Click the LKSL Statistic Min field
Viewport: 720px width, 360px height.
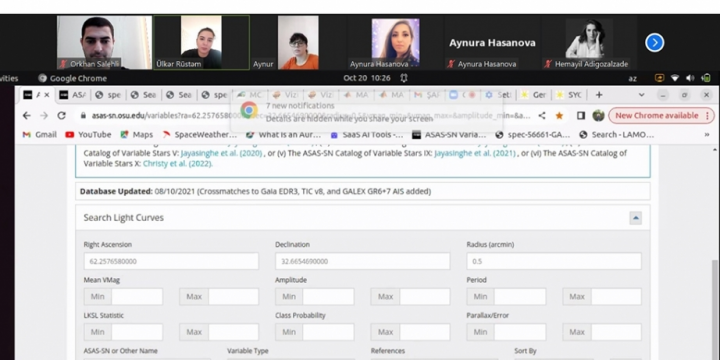coord(137,332)
